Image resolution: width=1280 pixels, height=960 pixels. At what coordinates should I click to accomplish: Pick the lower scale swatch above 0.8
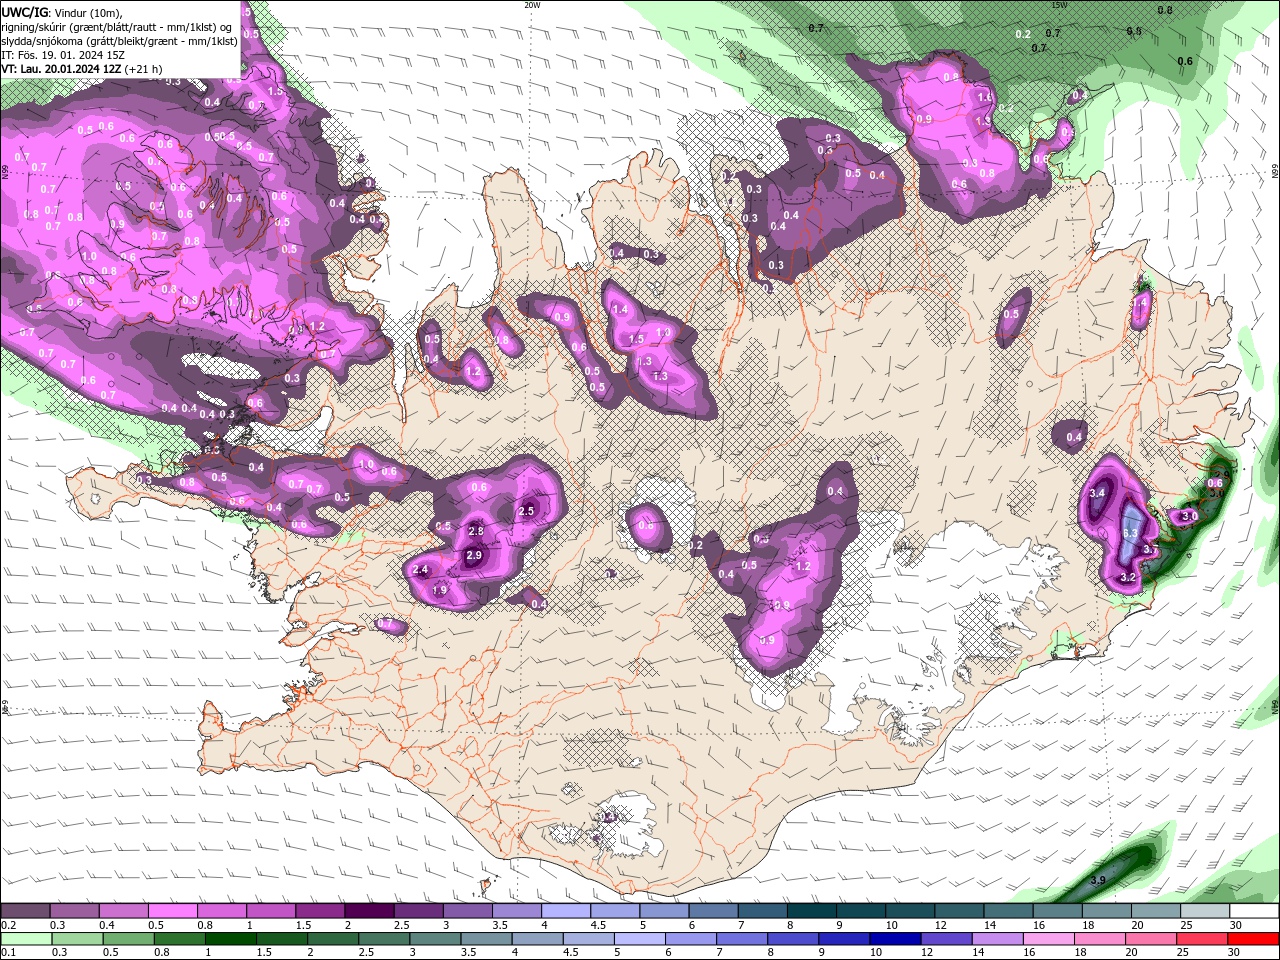pyautogui.click(x=179, y=938)
